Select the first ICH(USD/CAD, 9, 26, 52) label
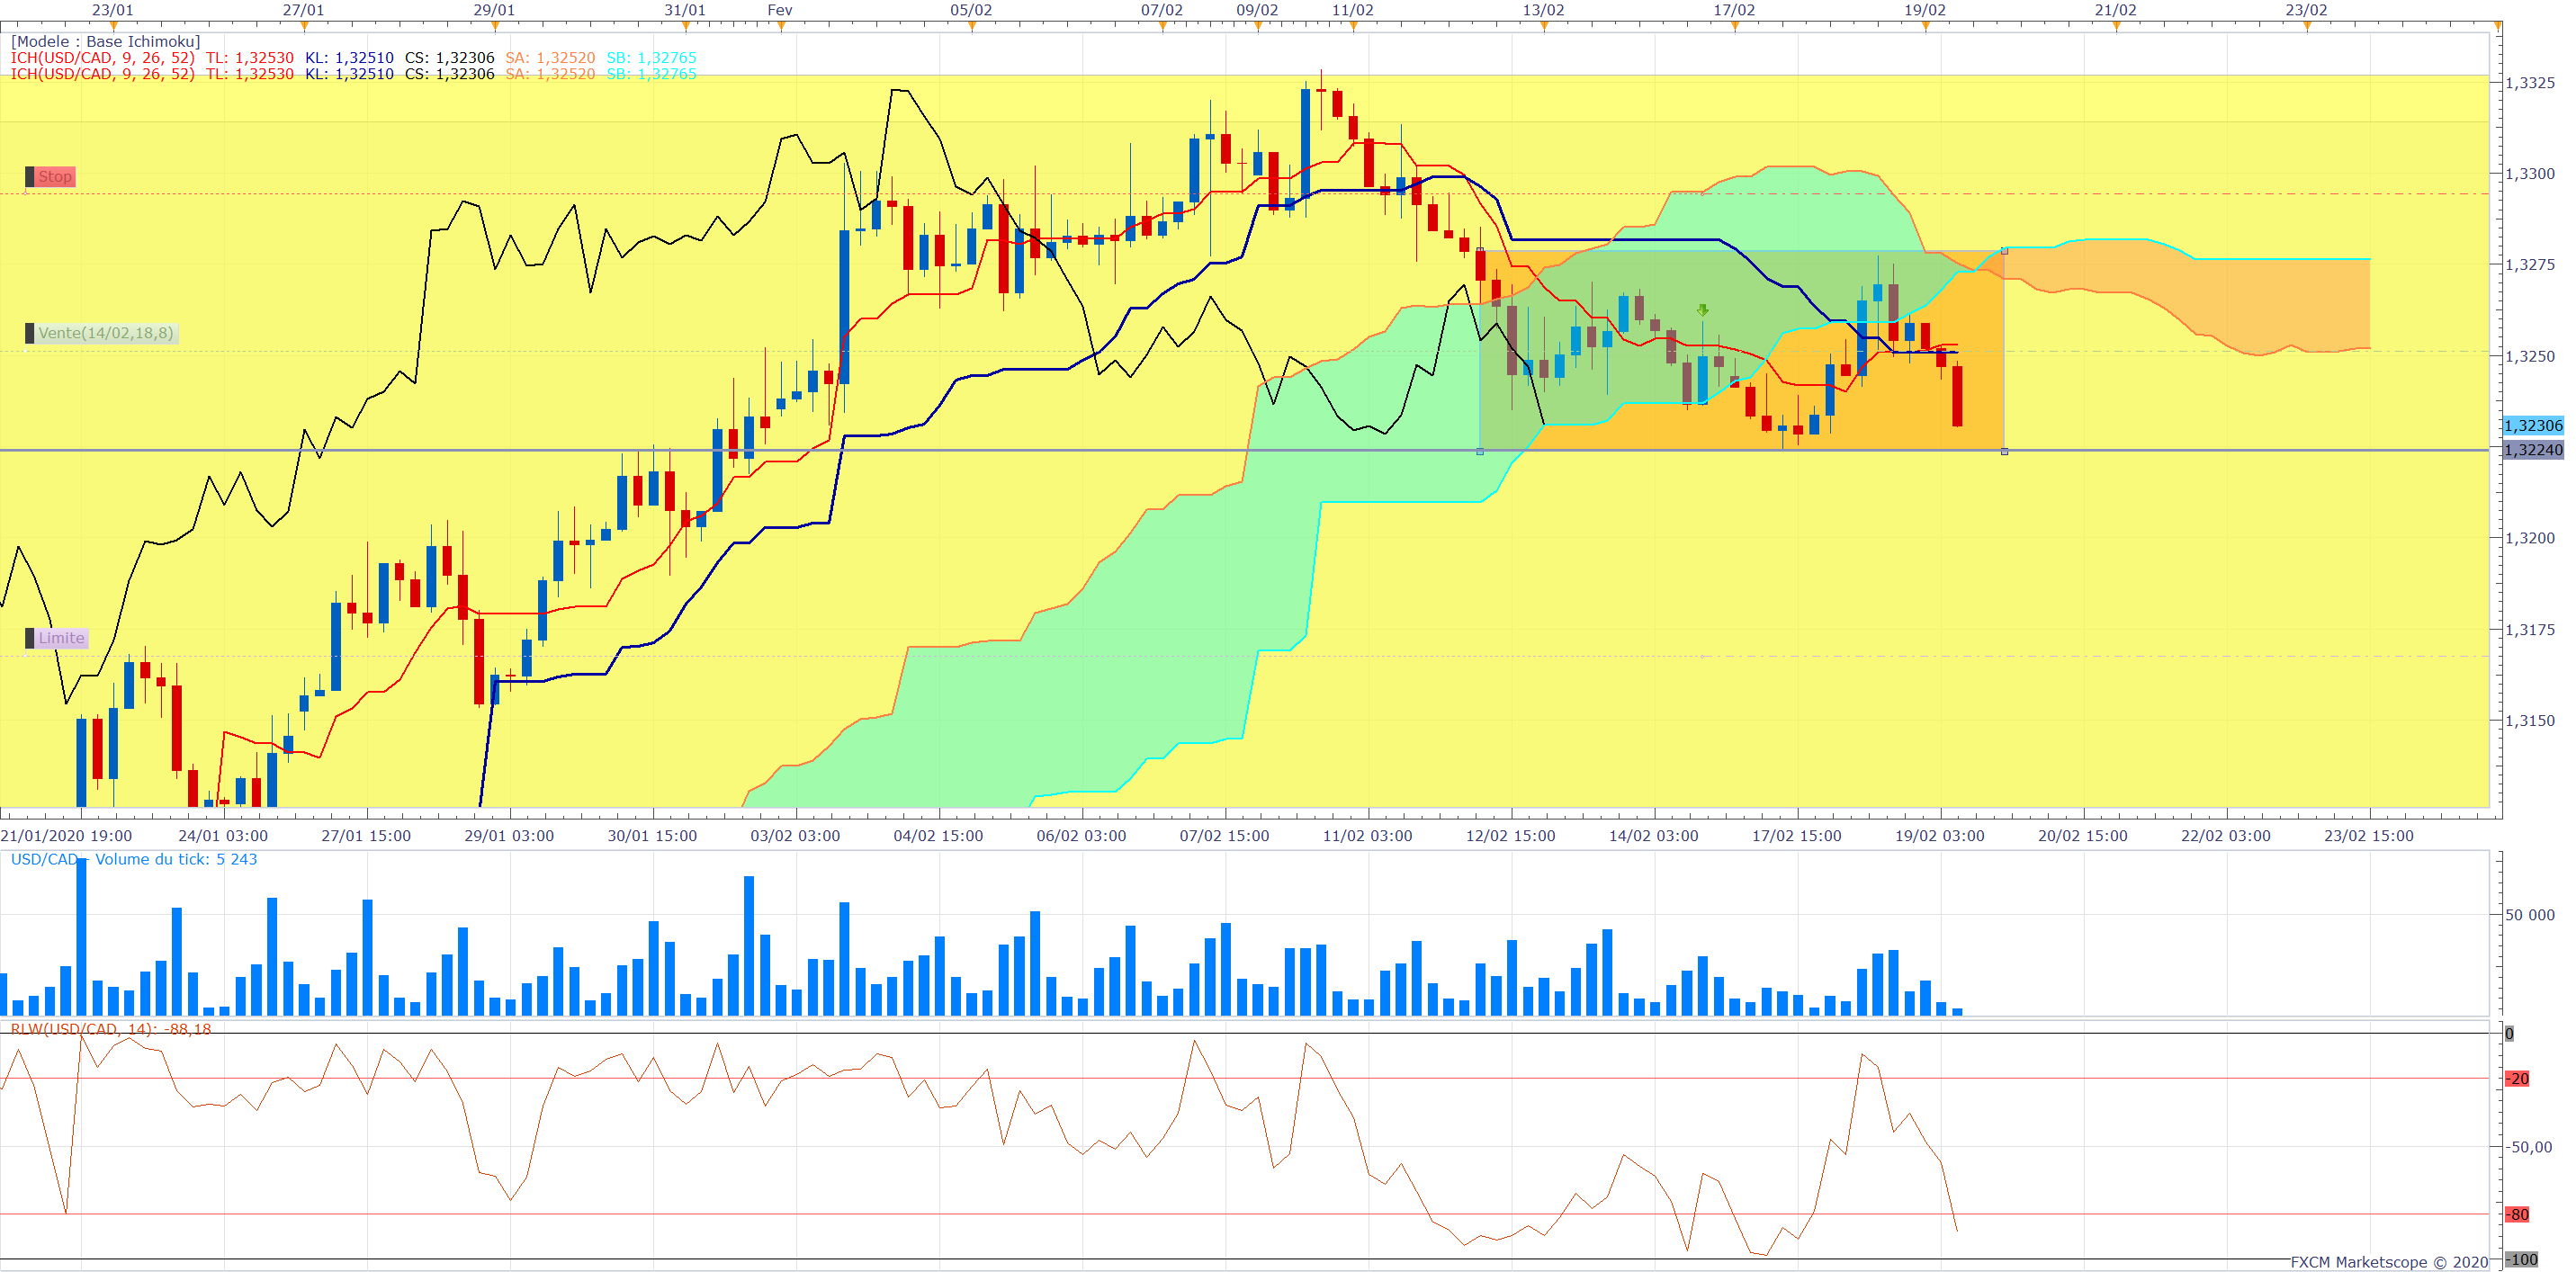This screenshot has height=1272, width=2576. pyautogui.click(x=103, y=58)
